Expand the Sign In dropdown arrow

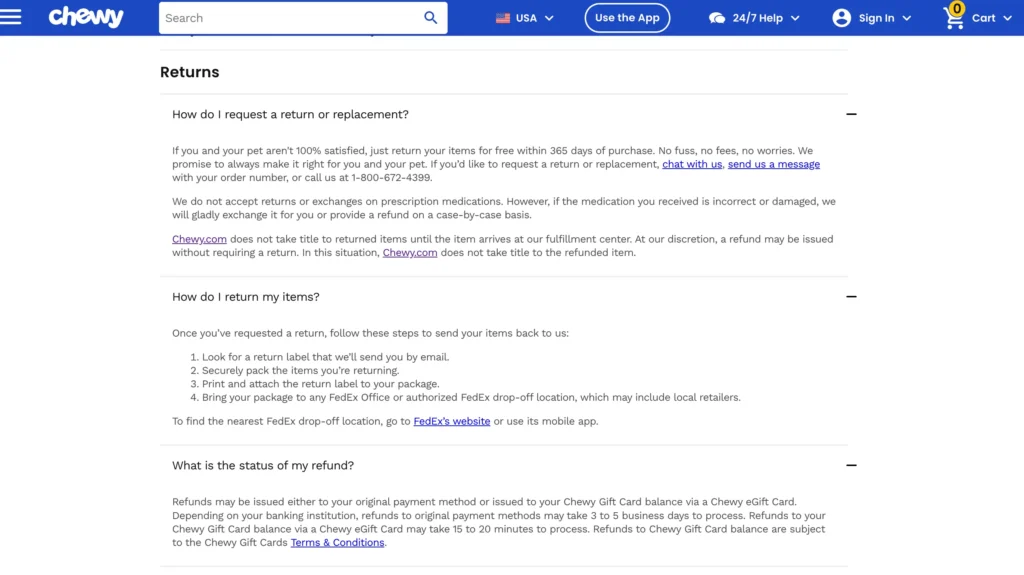coord(907,18)
